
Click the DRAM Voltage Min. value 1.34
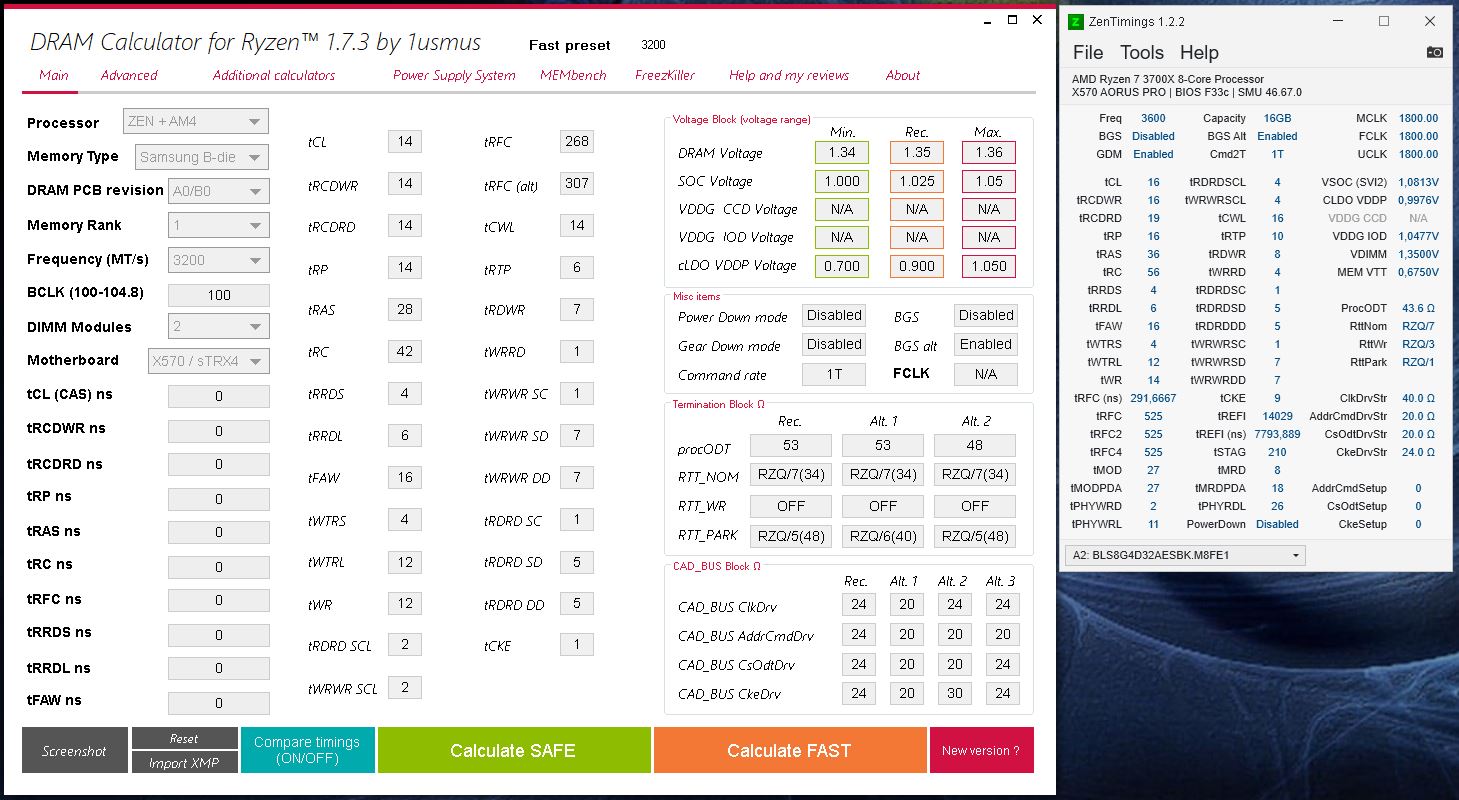842,152
